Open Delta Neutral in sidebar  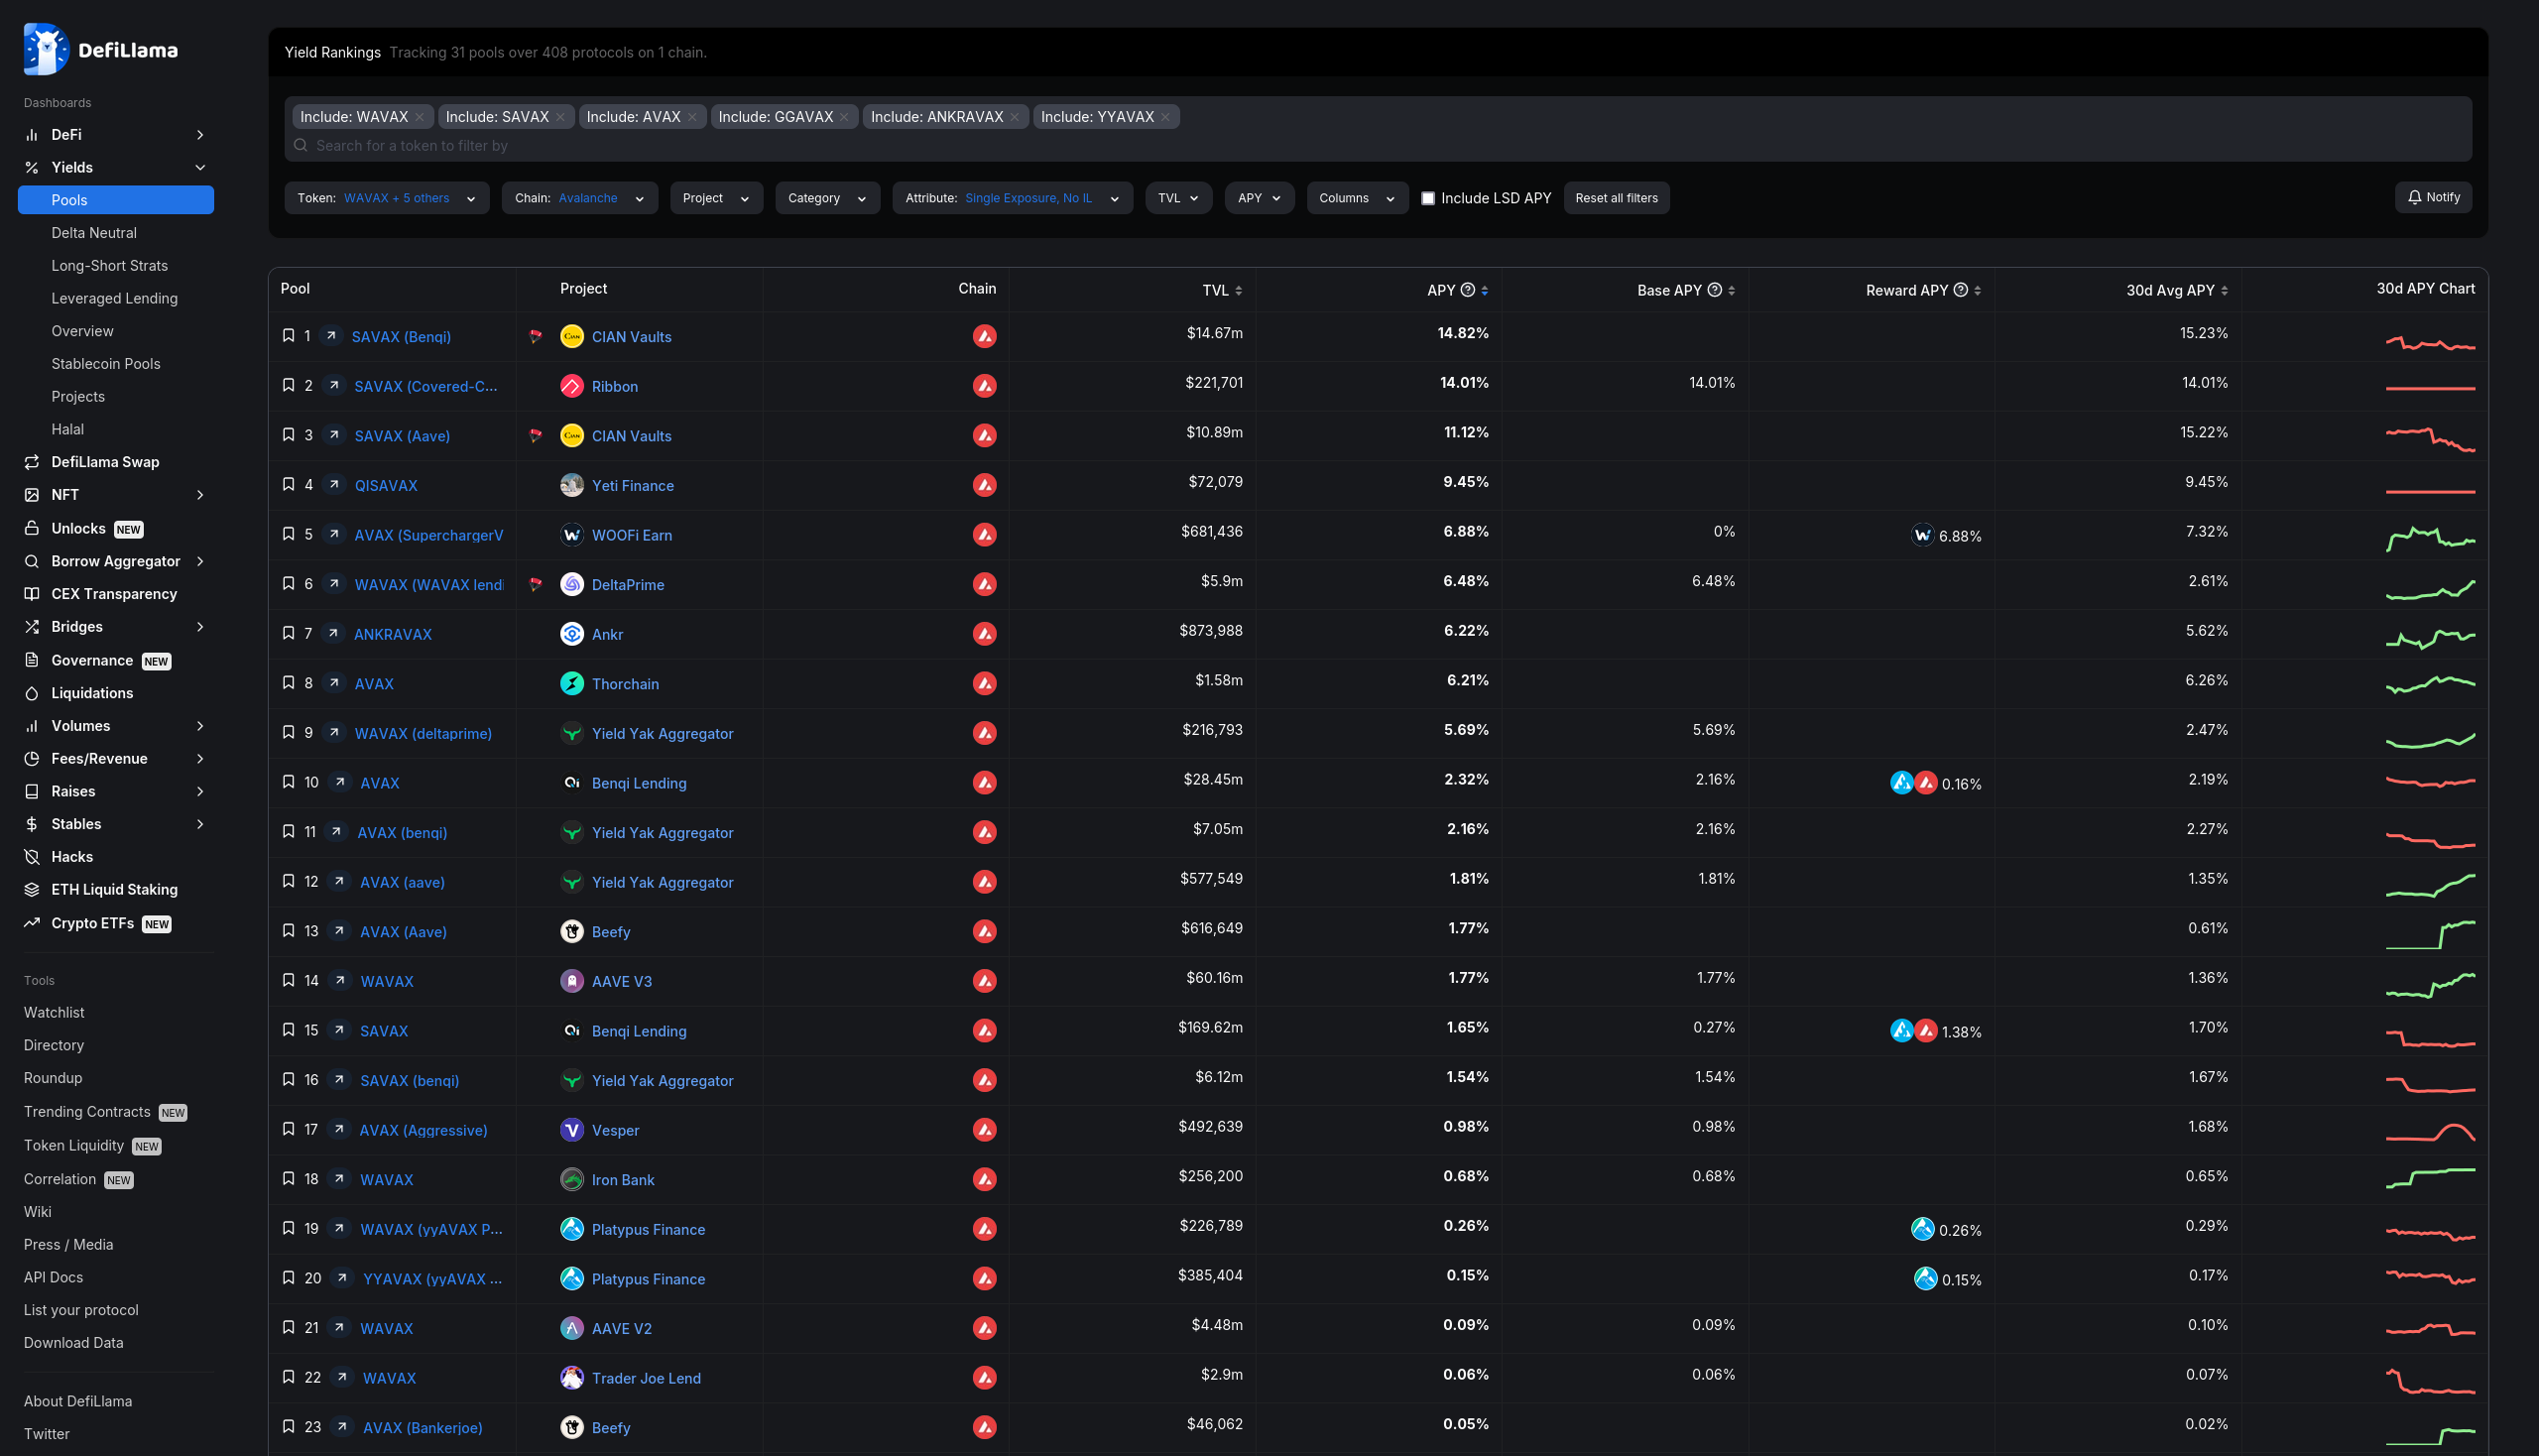94,233
